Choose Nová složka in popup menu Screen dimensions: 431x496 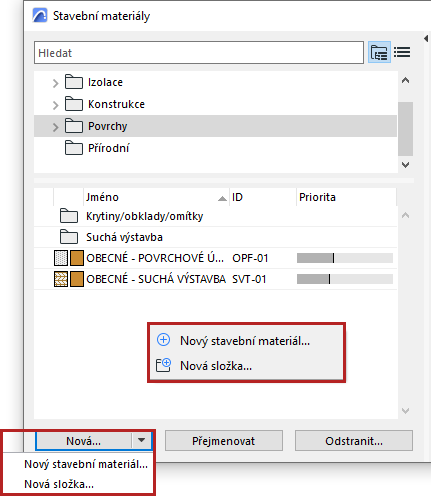click(x=216, y=366)
